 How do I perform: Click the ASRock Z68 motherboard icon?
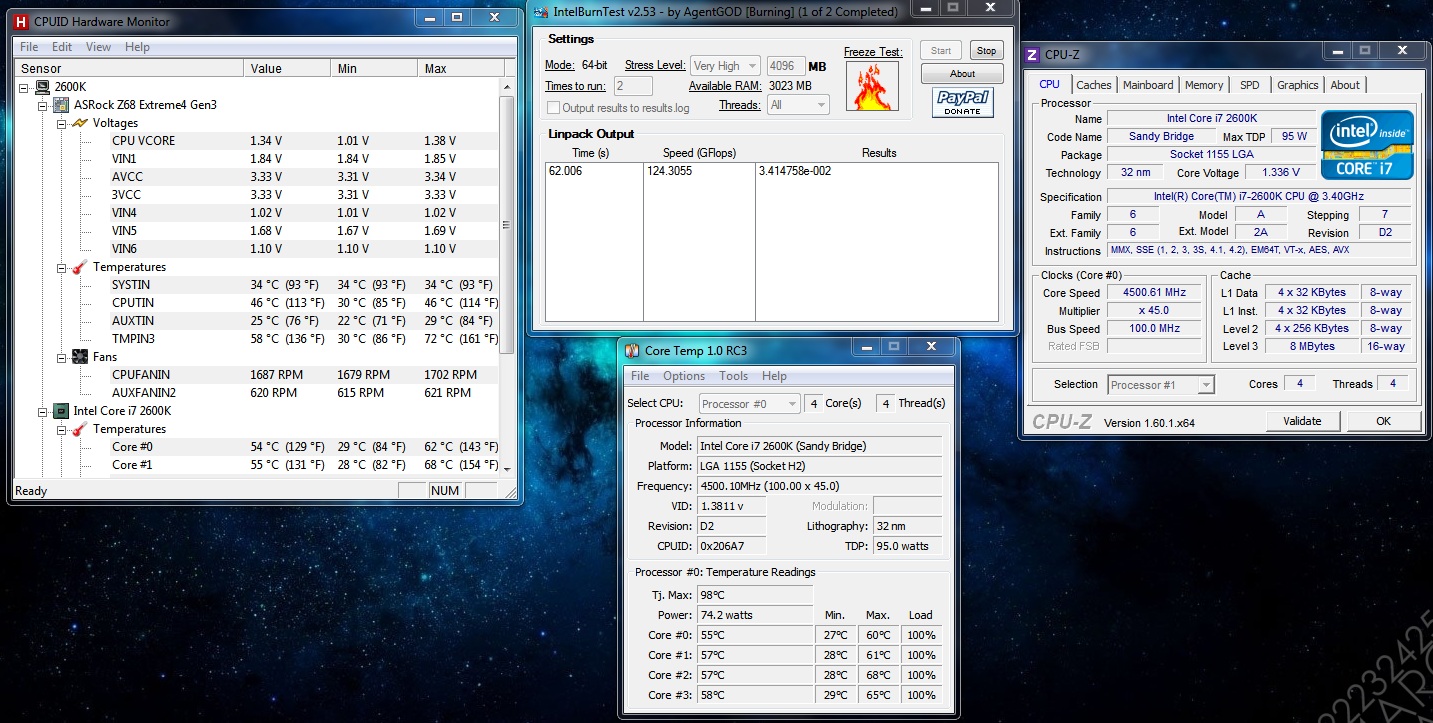point(61,105)
